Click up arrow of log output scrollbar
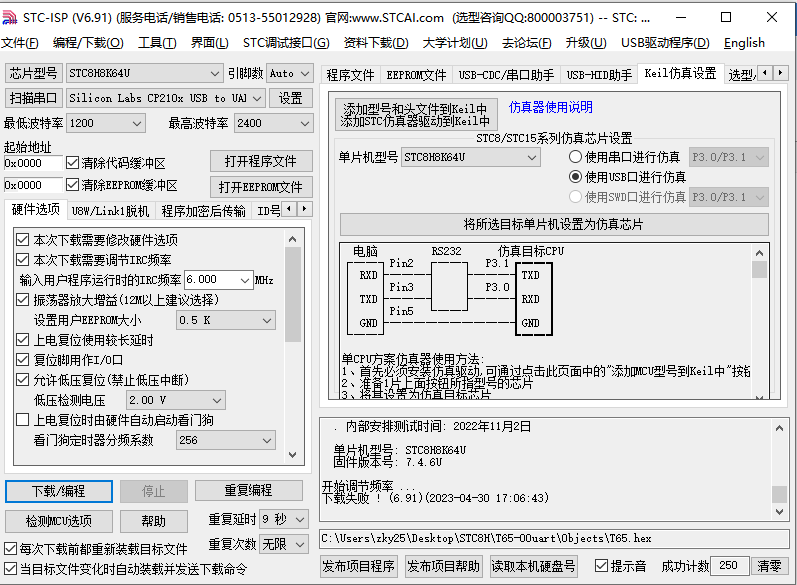This screenshot has width=797, height=585. (779, 428)
